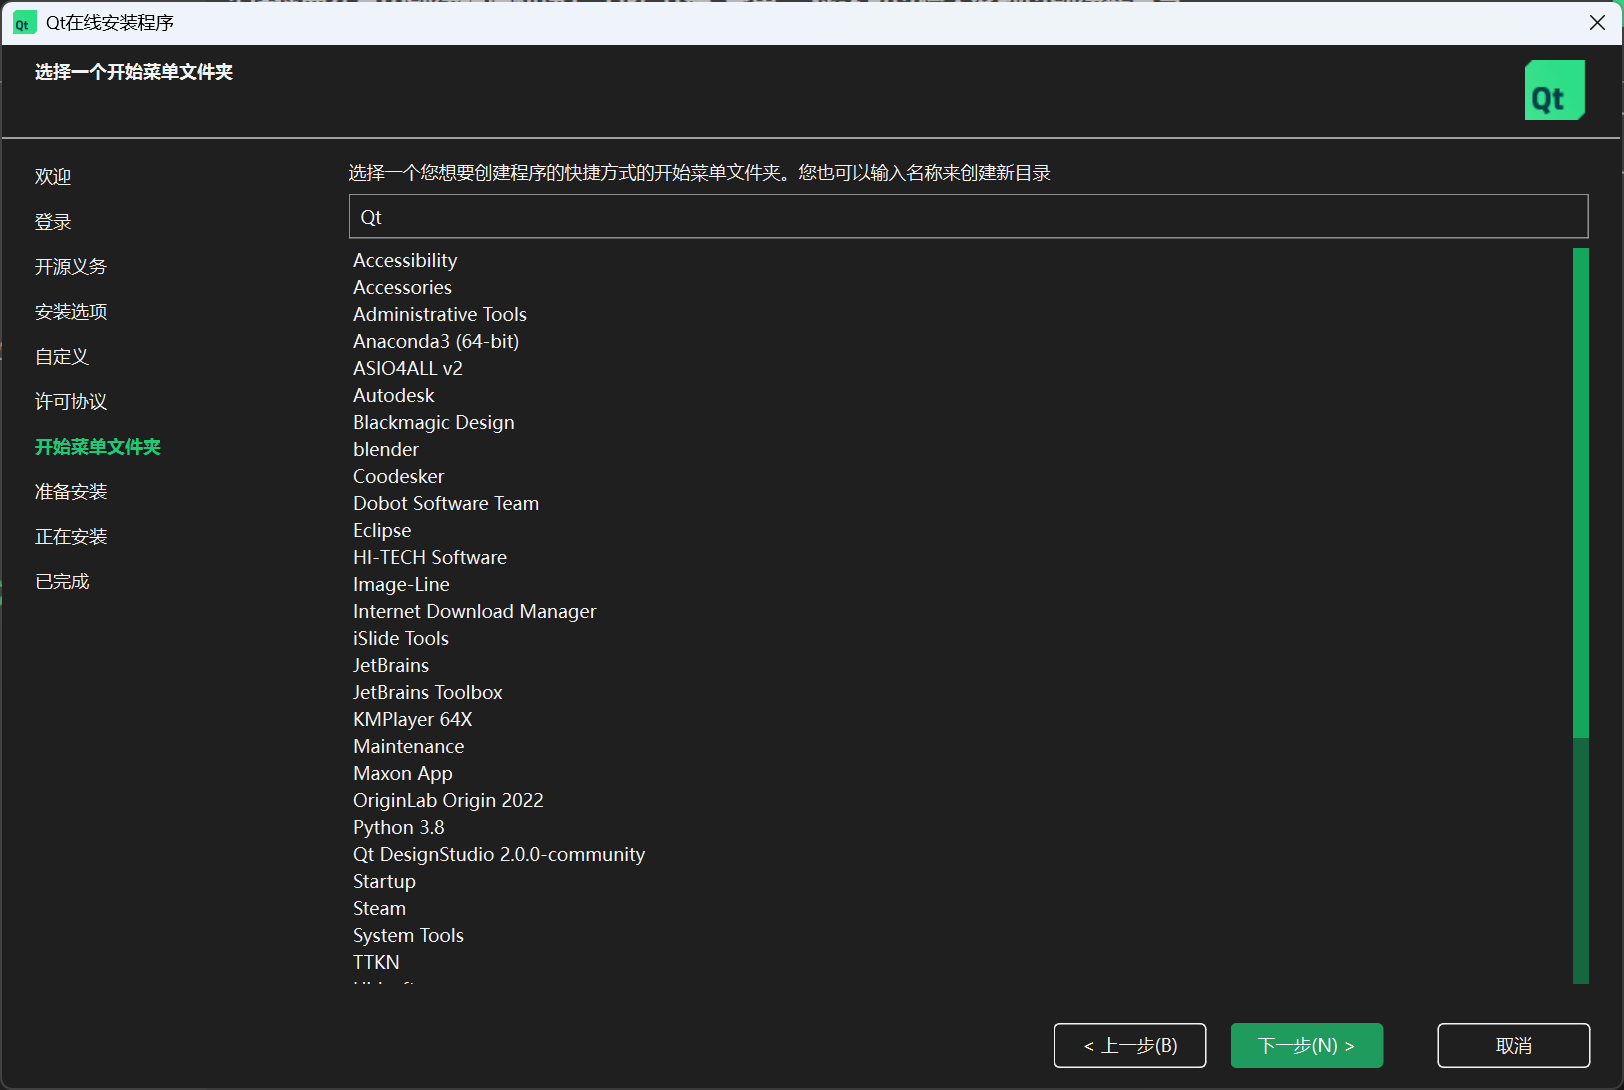Screen dimensions: 1624x1090
Task: Select Anaconda3 (64-bit) folder
Action: click(436, 341)
